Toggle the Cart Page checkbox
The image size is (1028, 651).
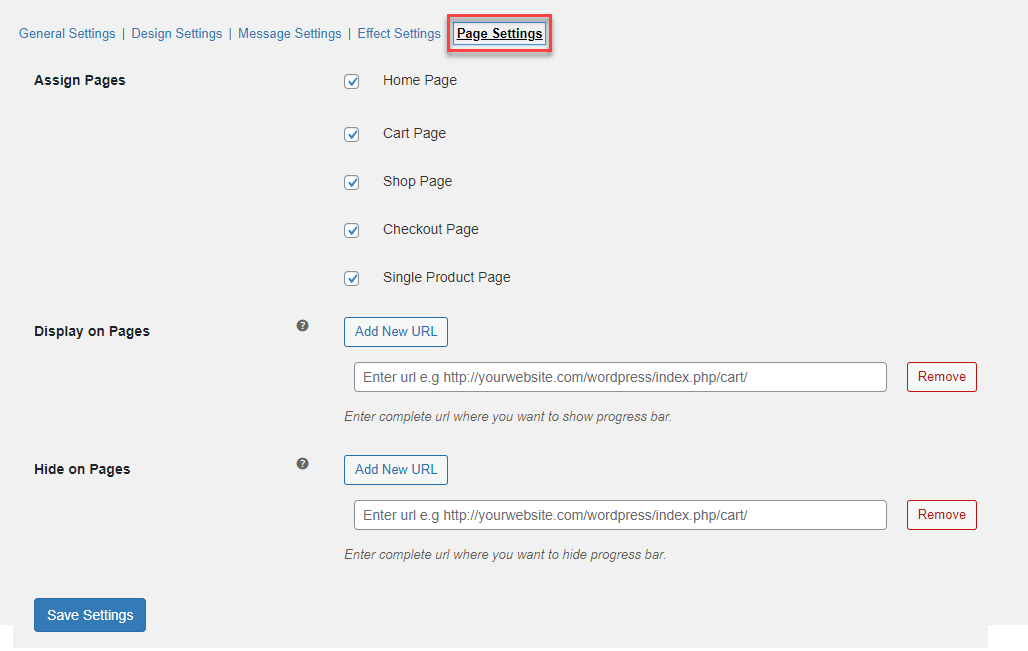[352, 134]
